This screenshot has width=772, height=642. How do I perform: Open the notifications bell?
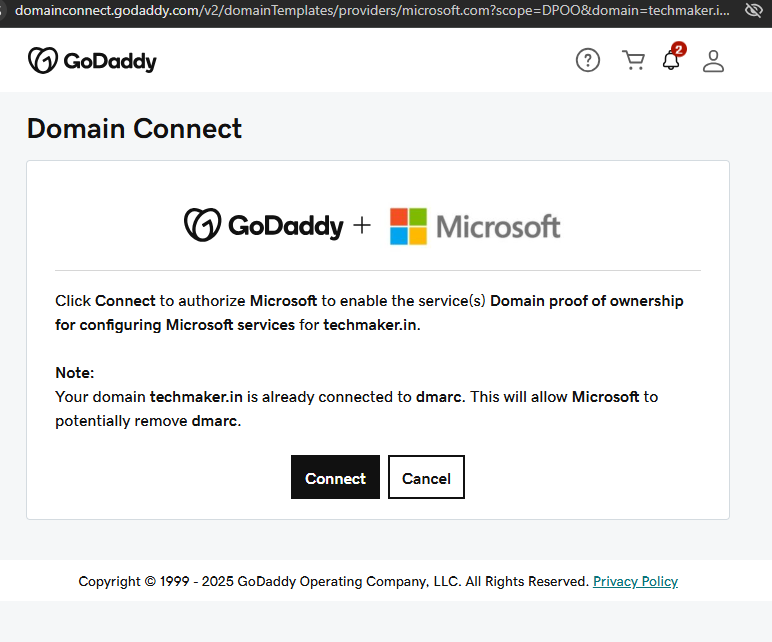coord(671,62)
